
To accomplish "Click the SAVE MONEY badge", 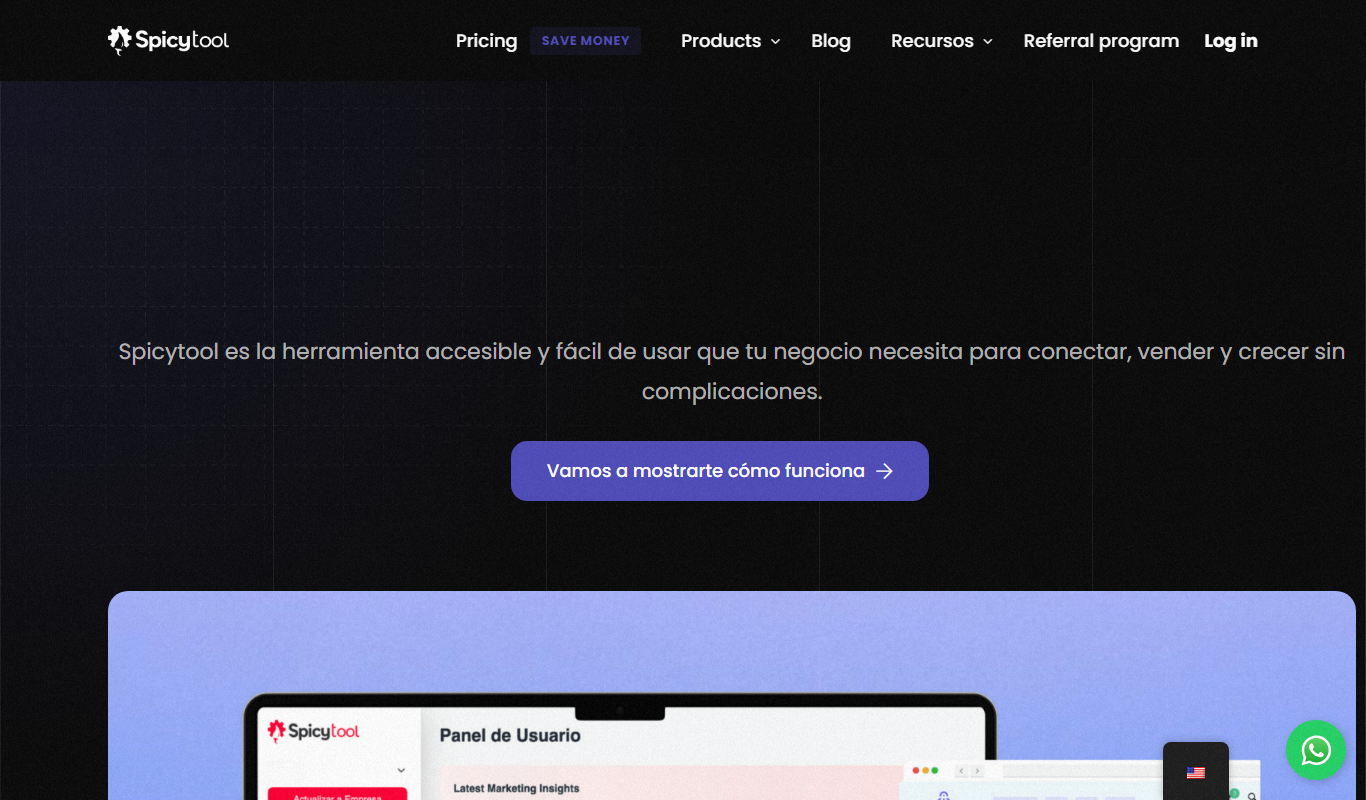I will (x=586, y=41).
